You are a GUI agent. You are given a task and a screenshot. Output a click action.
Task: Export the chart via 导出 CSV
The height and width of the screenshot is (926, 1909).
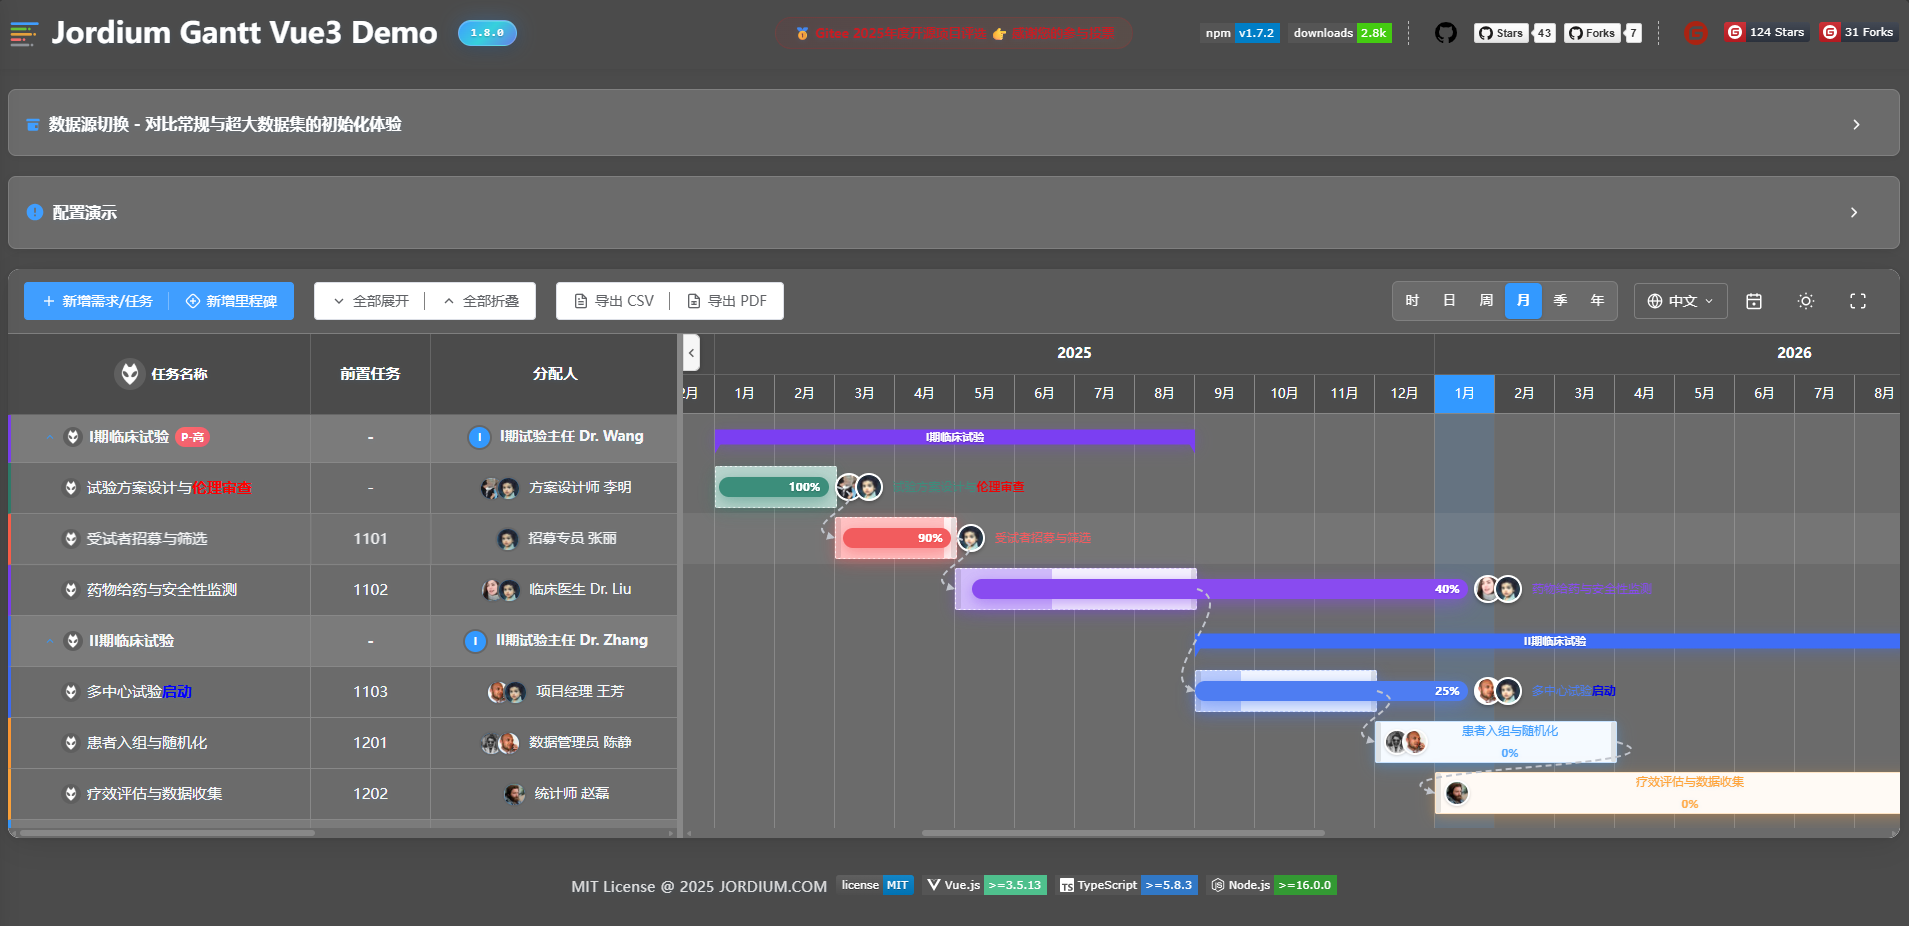click(x=614, y=301)
